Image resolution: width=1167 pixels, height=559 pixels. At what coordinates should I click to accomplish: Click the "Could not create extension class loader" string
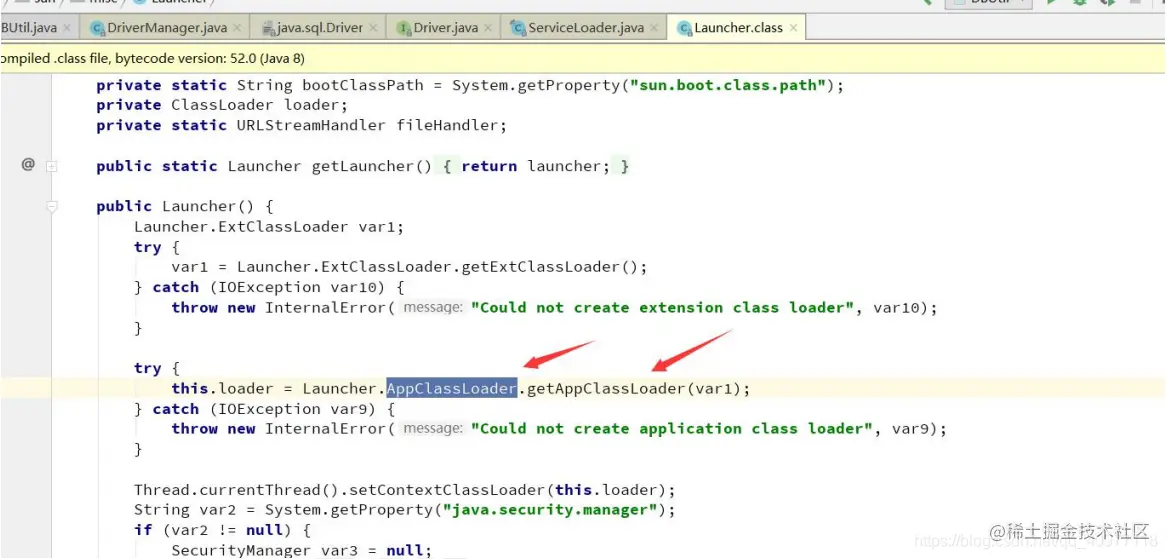click(662, 307)
